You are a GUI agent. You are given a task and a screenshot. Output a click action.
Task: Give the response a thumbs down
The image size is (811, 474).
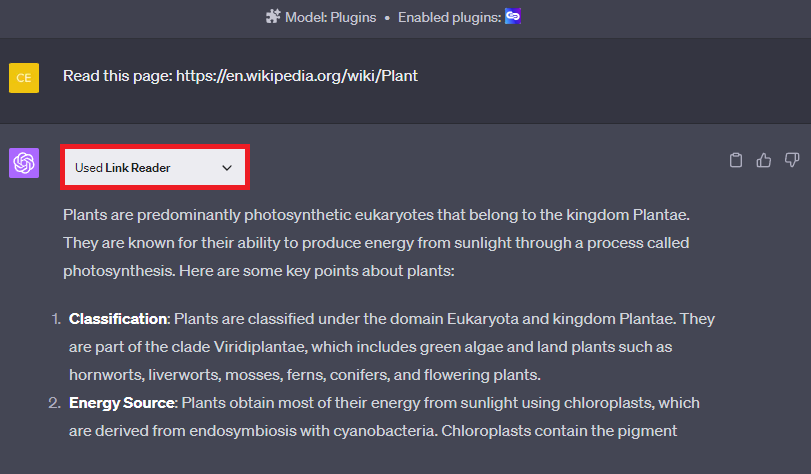[792, 160]
